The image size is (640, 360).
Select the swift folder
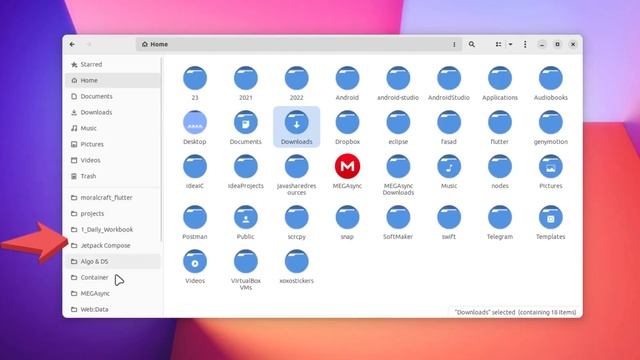coord(449,222)
